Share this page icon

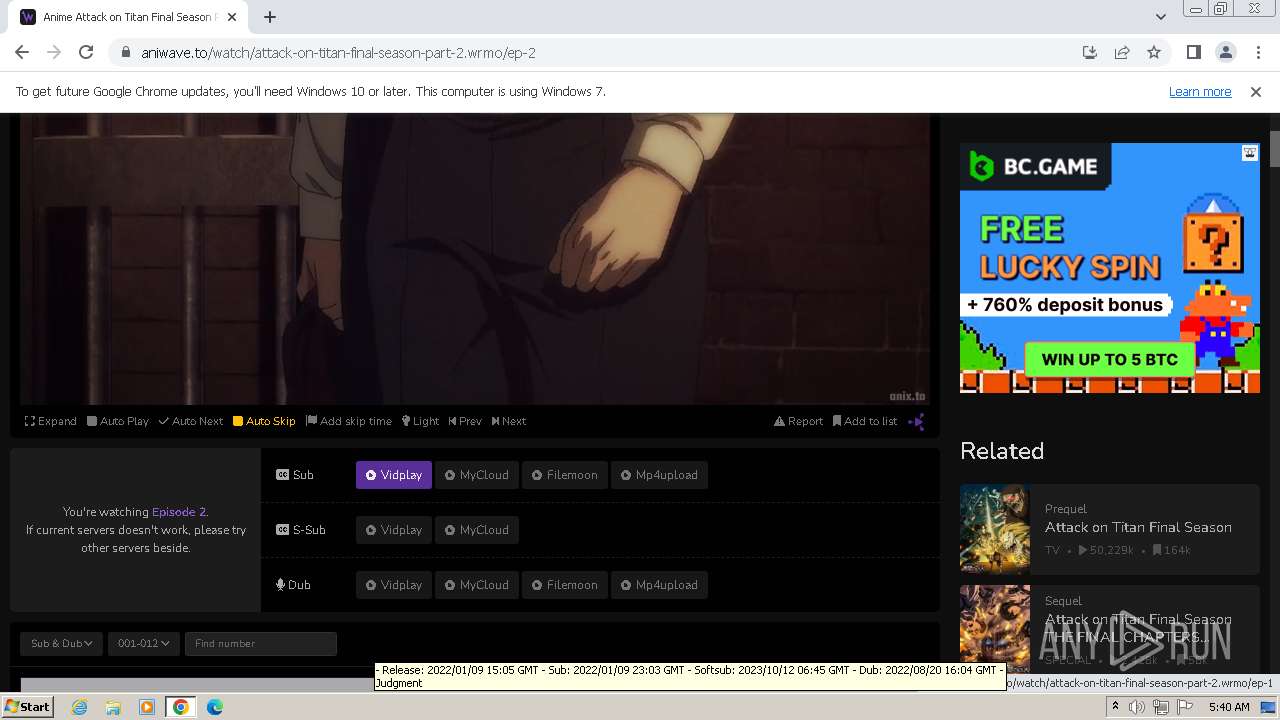pyautogui.click(x=1122, y=53)
